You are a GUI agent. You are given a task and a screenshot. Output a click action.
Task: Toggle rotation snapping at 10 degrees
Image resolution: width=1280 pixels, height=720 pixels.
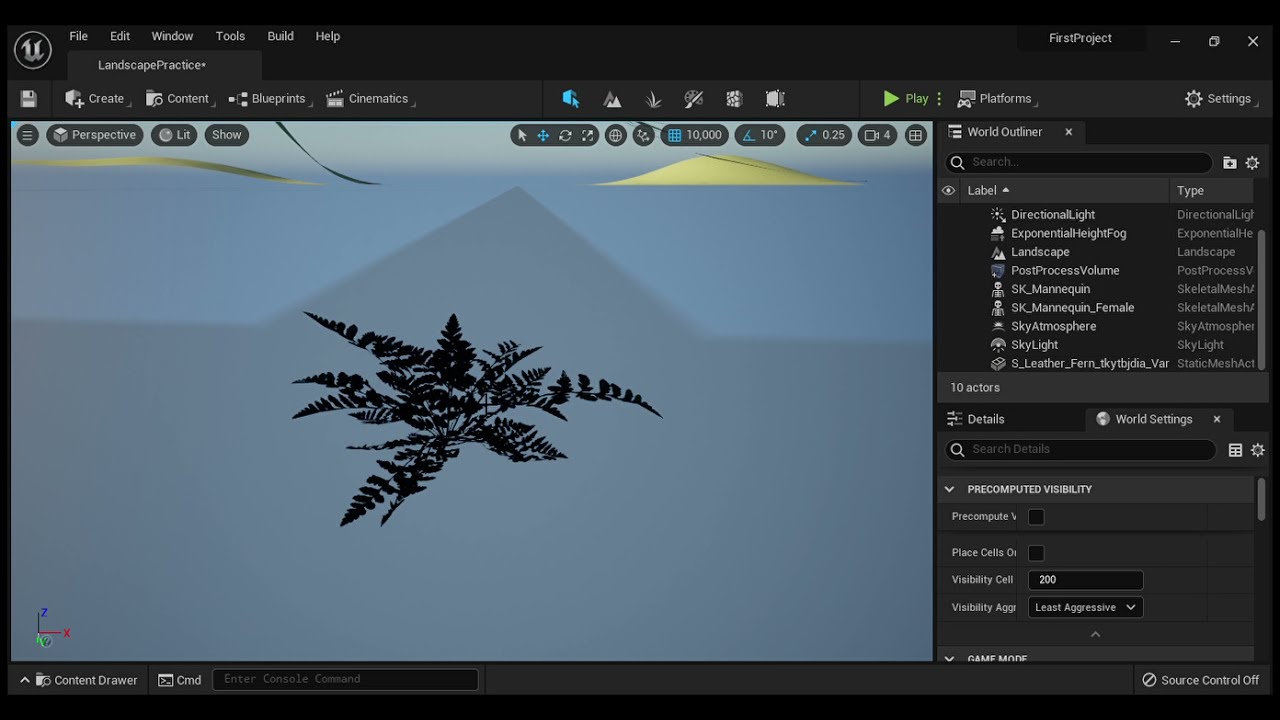click(760, 135)
